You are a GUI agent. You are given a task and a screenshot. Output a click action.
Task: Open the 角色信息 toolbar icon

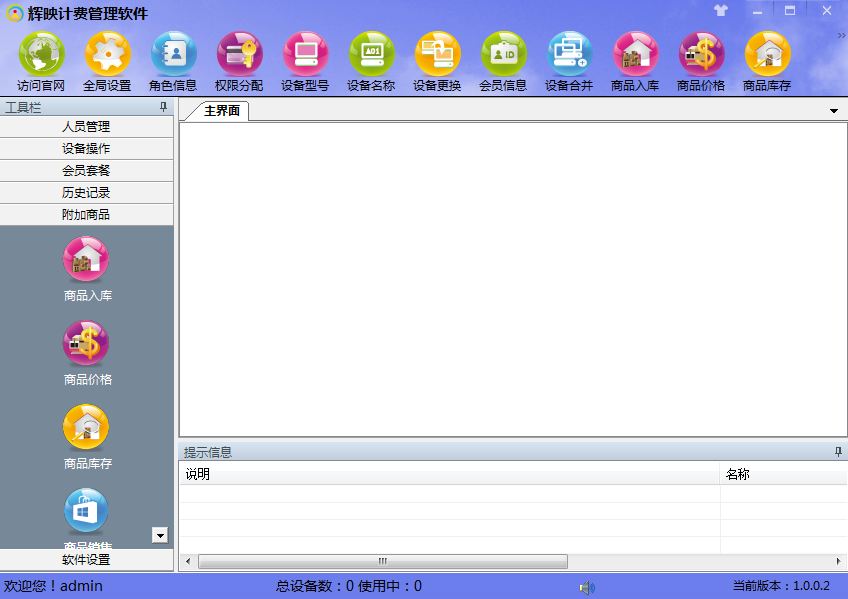pyautogui.click(x=173, y=54)
